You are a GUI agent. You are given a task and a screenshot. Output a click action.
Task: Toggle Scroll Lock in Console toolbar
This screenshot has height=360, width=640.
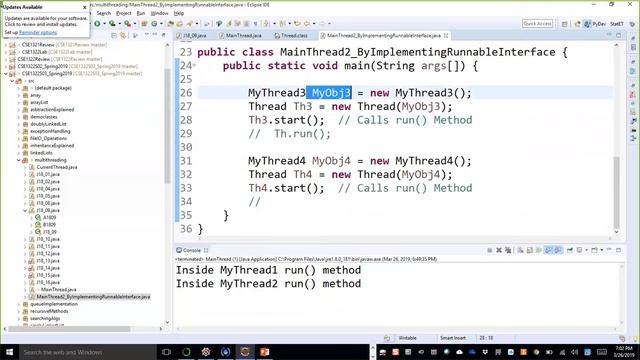(x=530, y=250)
